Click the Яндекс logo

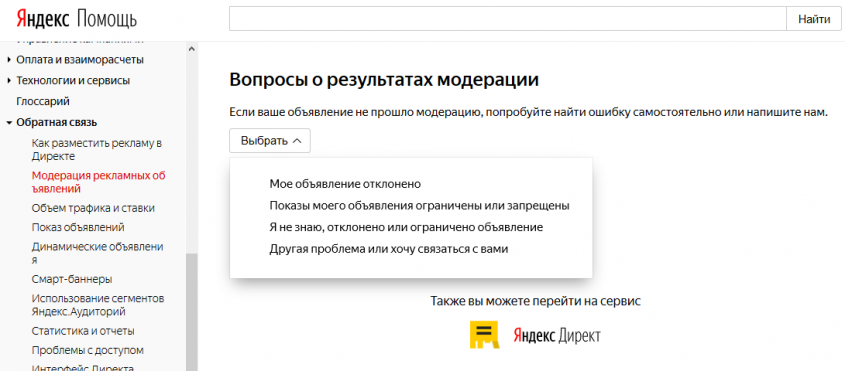43,19
